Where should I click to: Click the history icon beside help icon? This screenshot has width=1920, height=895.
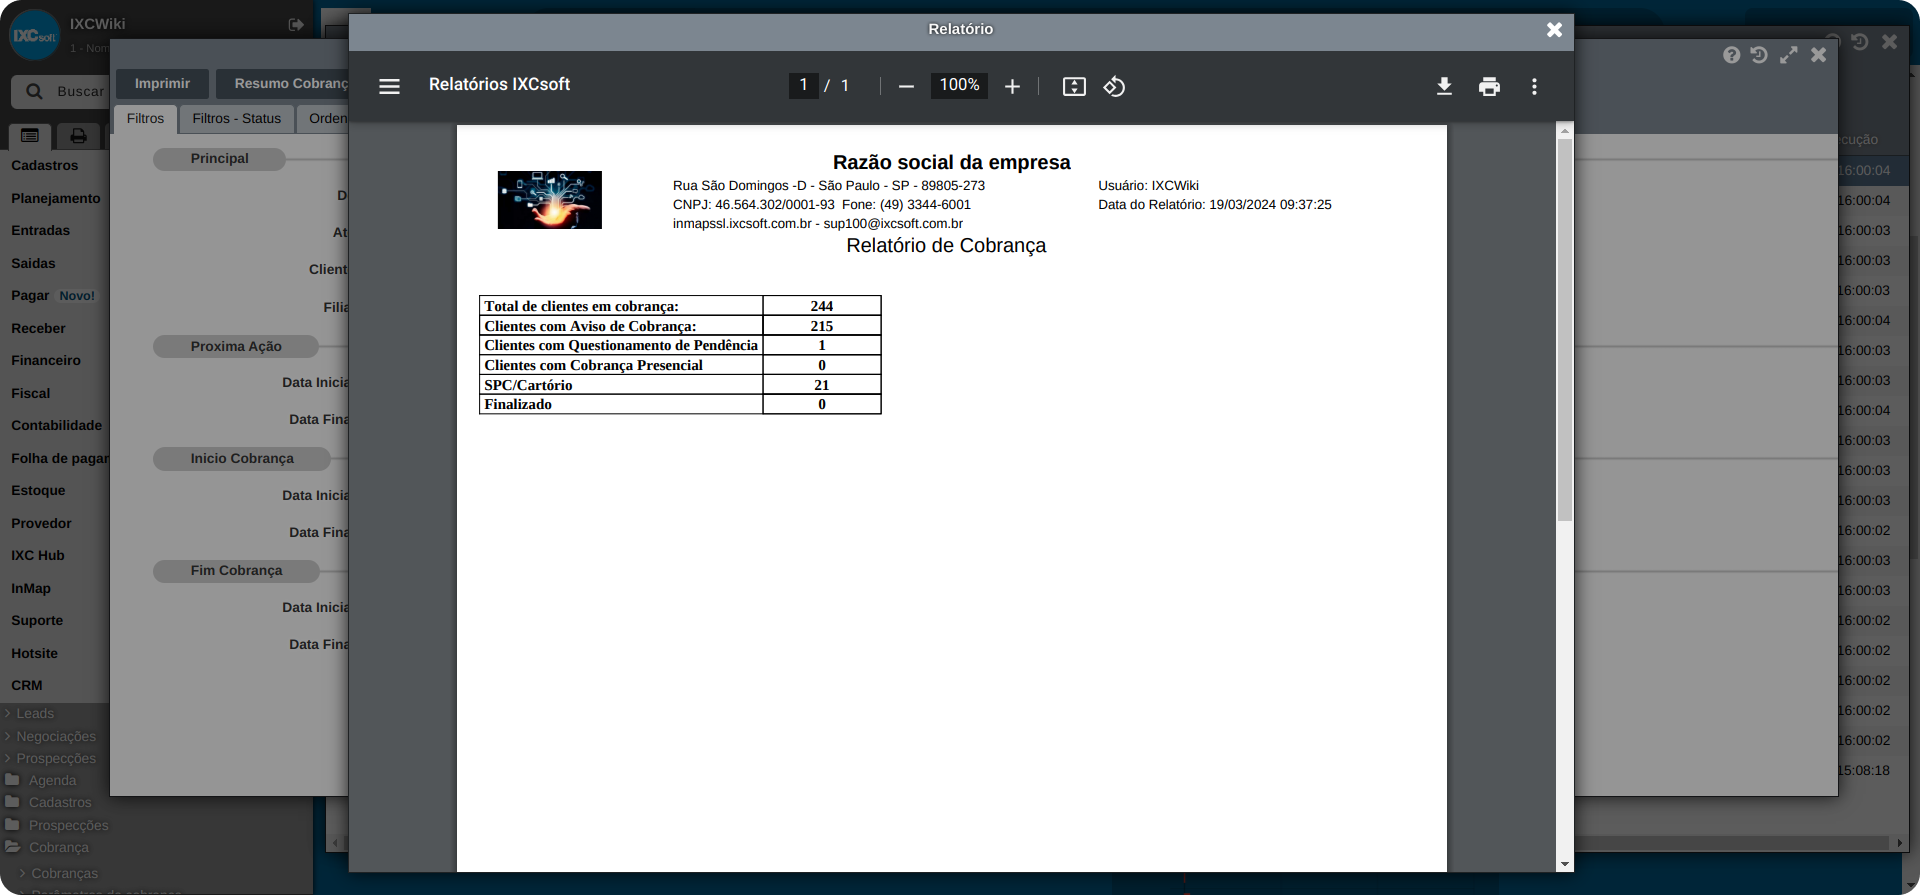1759,55
